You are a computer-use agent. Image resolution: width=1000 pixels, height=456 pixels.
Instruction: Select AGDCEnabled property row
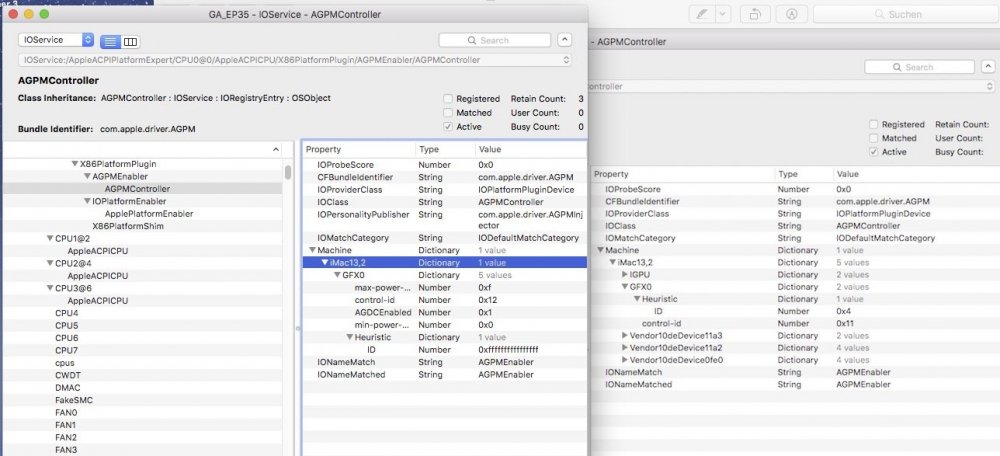(x=444, y=313)
